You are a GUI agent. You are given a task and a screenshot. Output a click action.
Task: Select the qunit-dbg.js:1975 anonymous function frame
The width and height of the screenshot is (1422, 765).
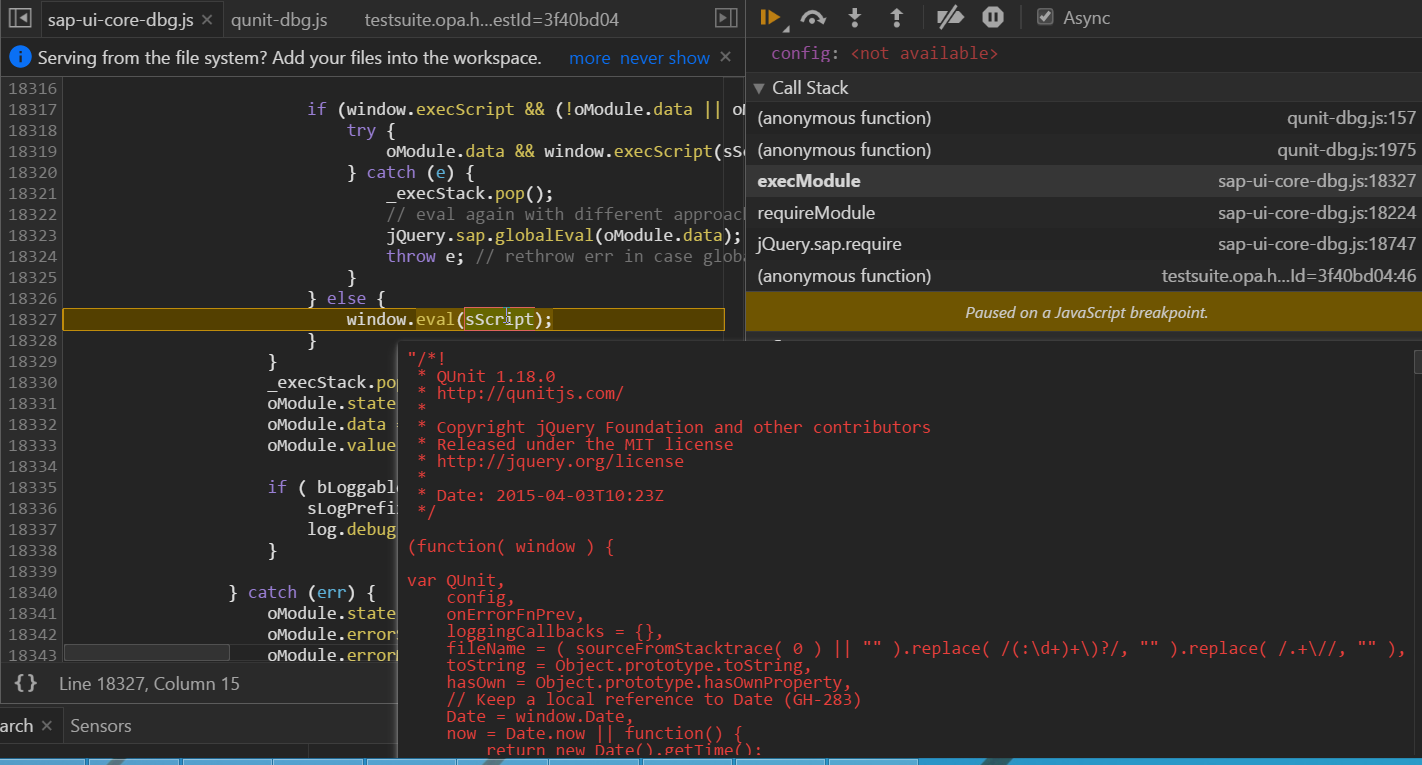pyautogui.click(x=1086, y=150)
